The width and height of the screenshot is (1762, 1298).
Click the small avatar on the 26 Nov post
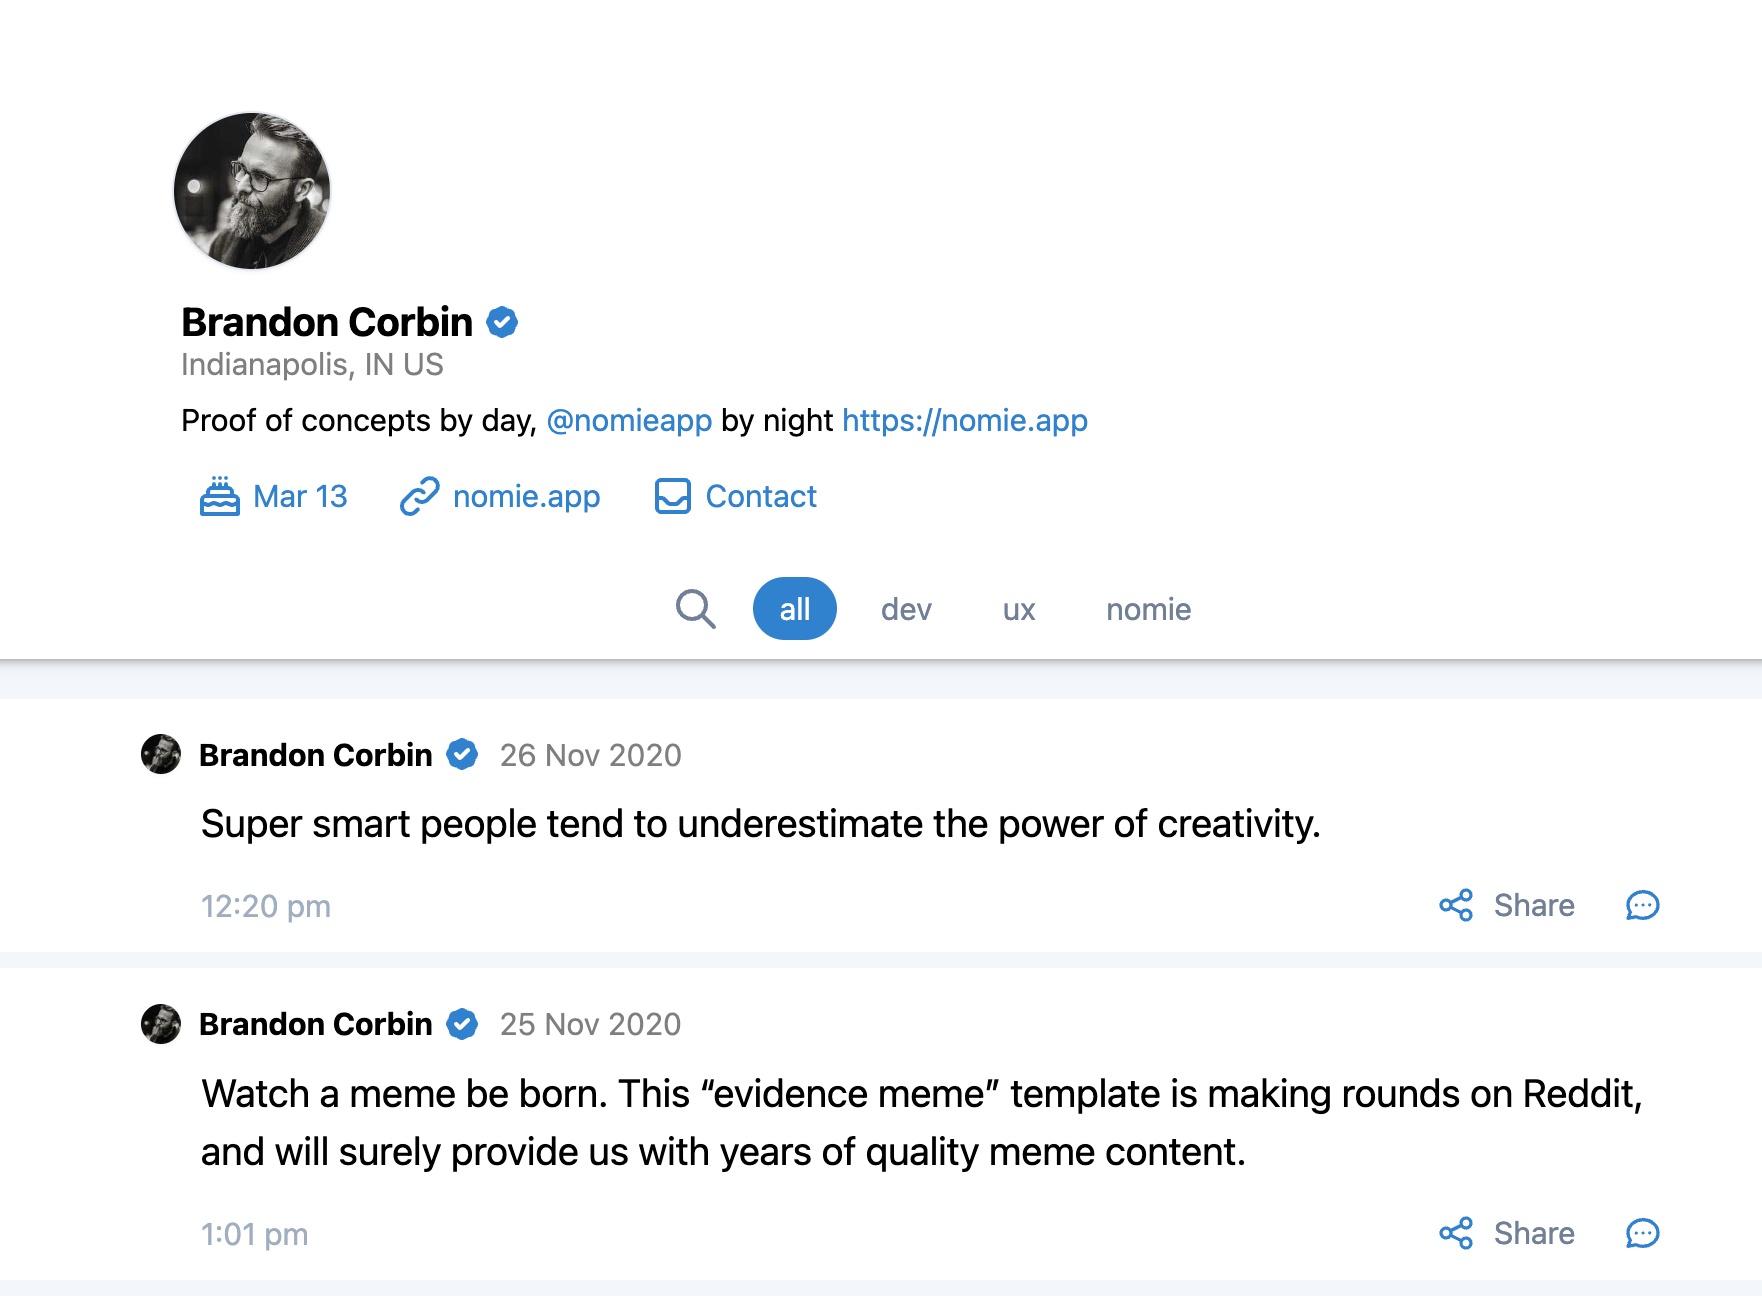tap(161, 755)
